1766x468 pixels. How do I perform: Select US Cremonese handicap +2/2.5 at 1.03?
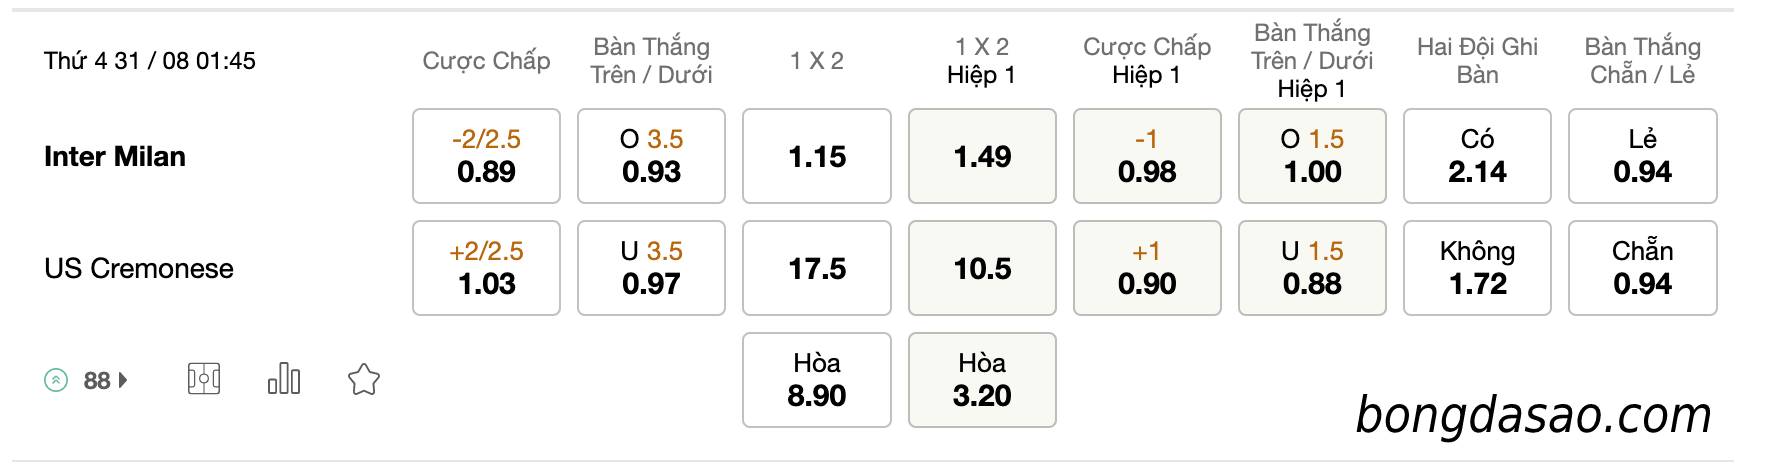(x=486, y=268)
